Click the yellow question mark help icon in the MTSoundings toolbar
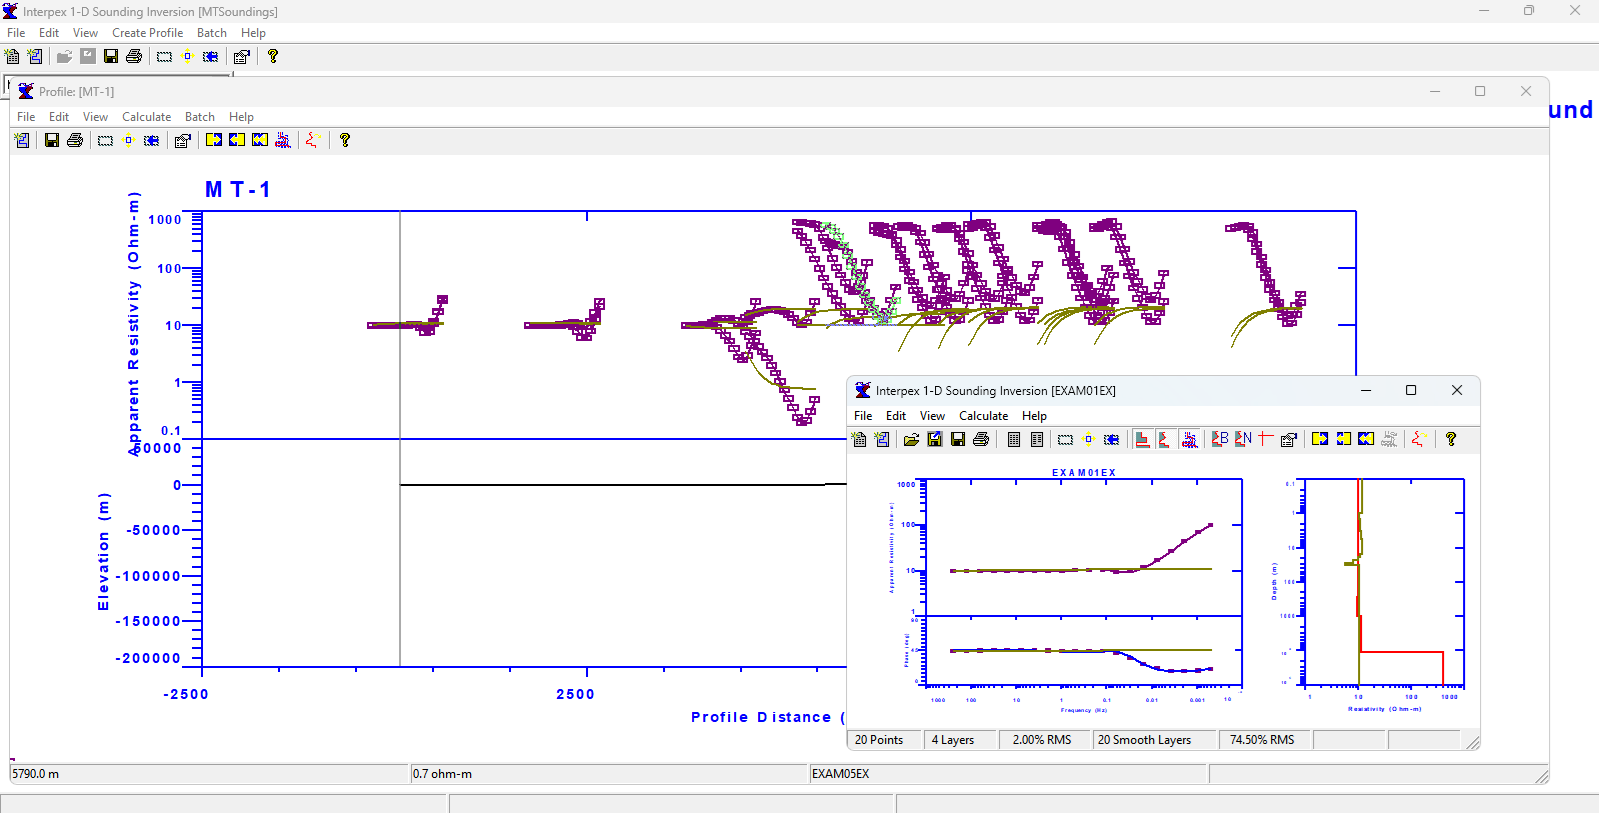This screenshot has height=813, width=1599. pyautogui.click(x=272, y=57)
